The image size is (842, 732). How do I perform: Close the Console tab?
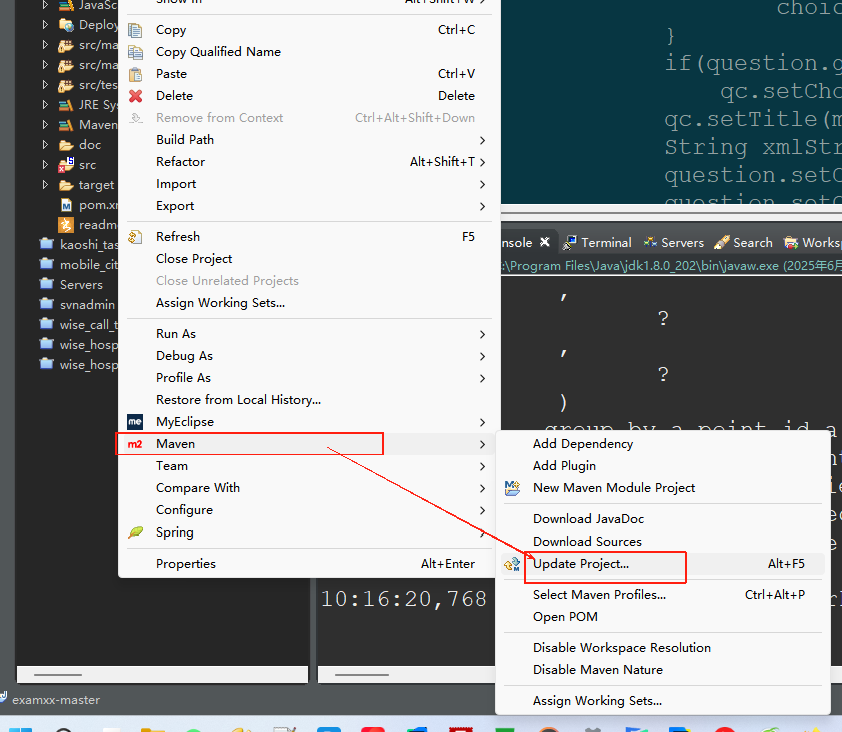545,242
